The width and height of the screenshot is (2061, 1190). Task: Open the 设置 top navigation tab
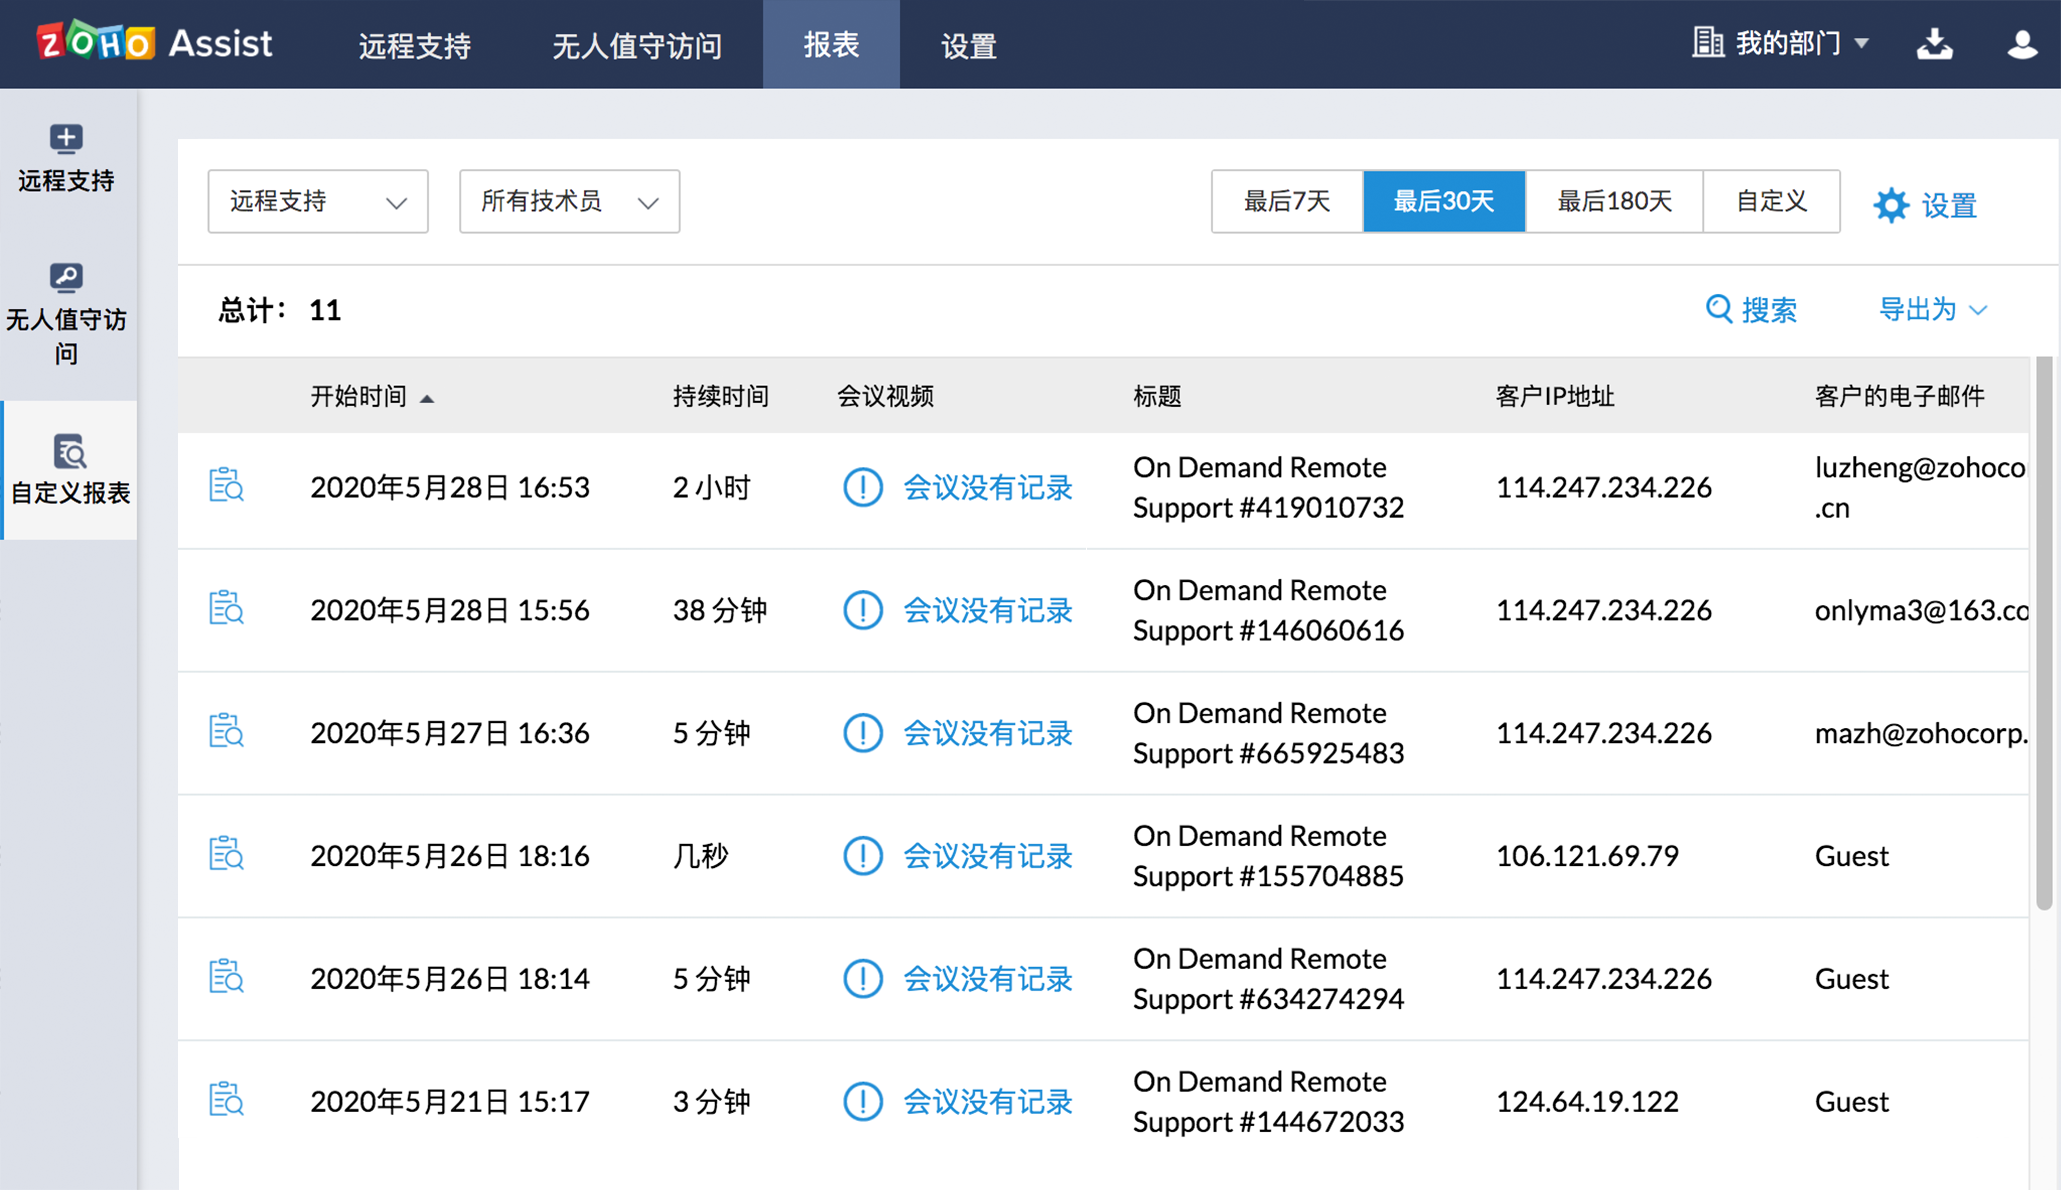coord(968,45)
